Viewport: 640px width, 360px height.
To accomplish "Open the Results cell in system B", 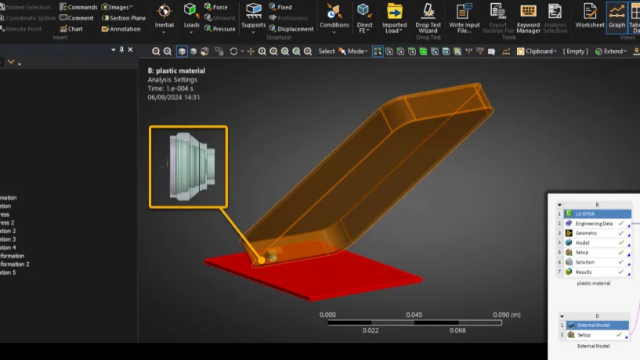I will click(x=598, y=272).
